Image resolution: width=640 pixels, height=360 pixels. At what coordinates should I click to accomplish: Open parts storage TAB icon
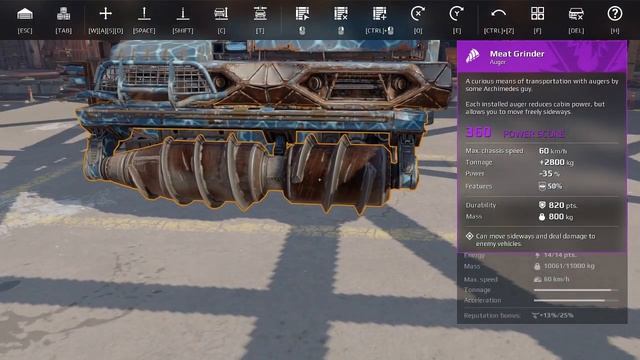coord(63,14)
